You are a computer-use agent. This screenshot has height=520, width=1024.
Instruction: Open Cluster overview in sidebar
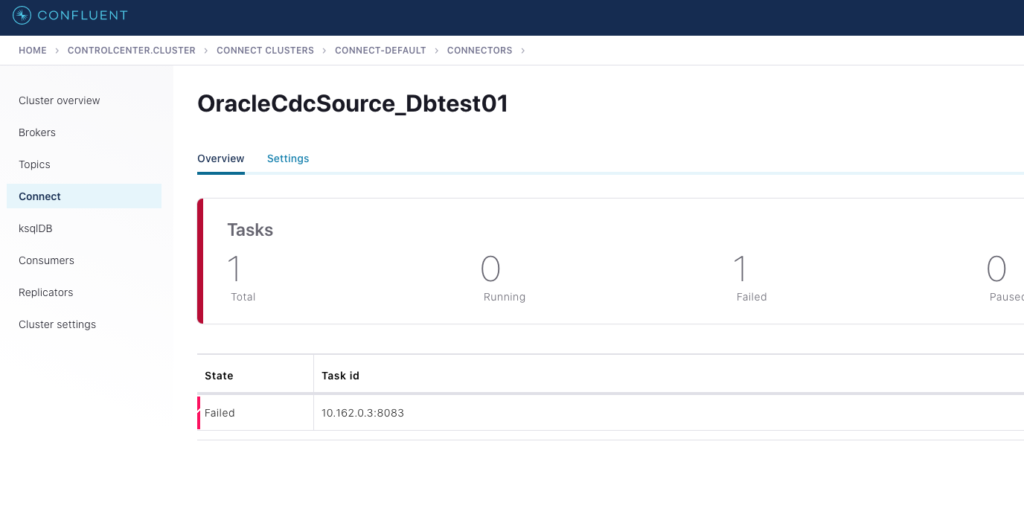59,101
